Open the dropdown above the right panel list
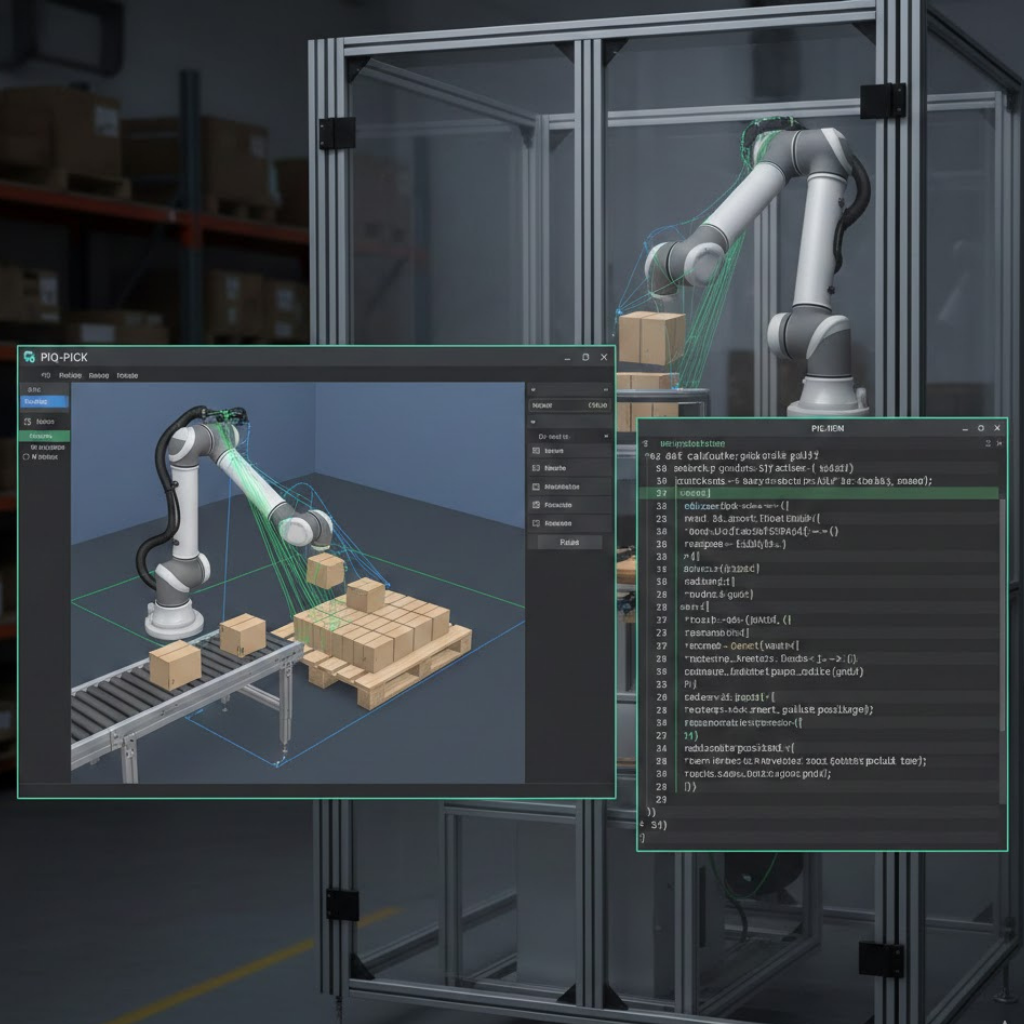This screenshot has width=1024, height=1024. 570,436
